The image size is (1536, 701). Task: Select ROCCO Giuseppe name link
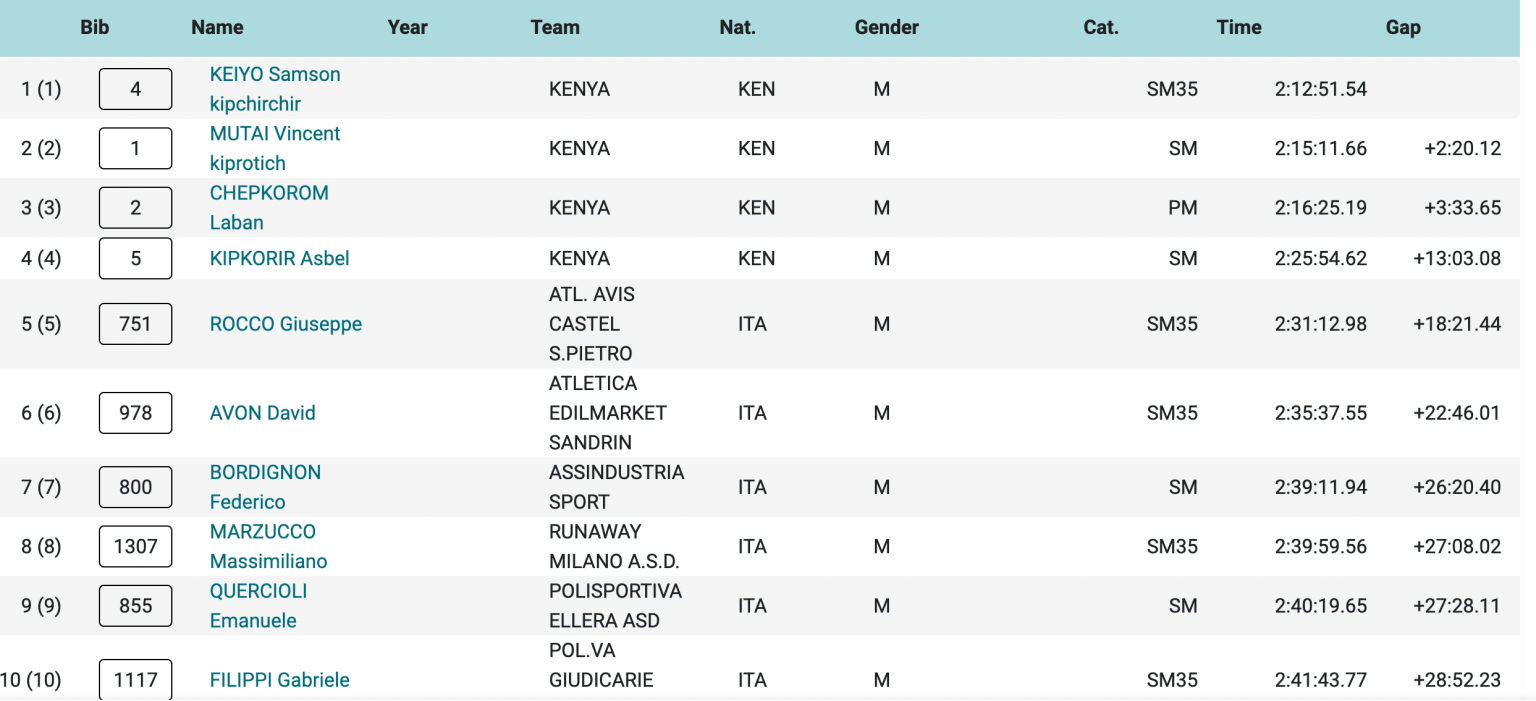click(285, 324)
